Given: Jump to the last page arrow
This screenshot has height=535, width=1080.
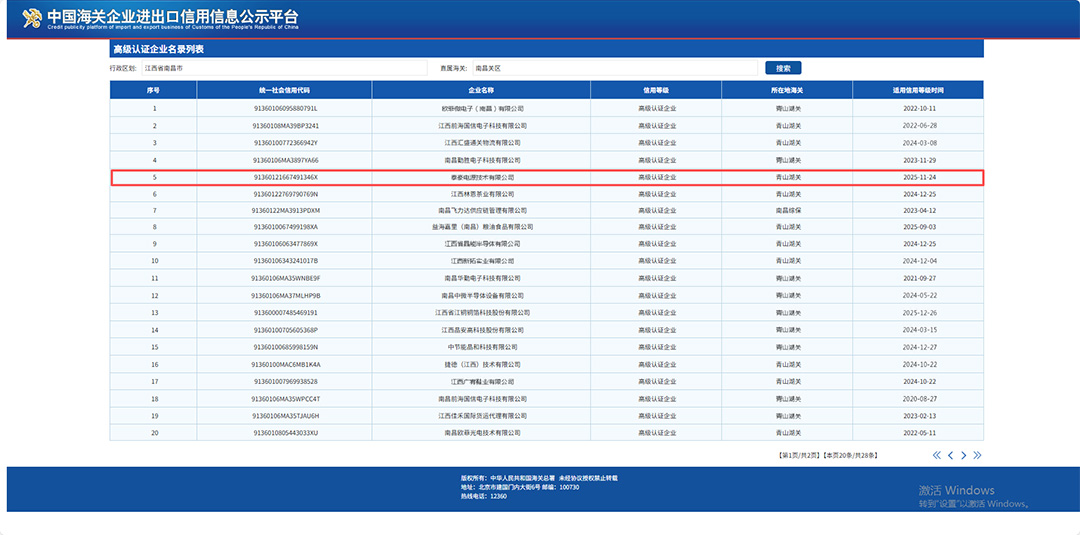Looking at the screenshot, I should [x=977, y=455].
